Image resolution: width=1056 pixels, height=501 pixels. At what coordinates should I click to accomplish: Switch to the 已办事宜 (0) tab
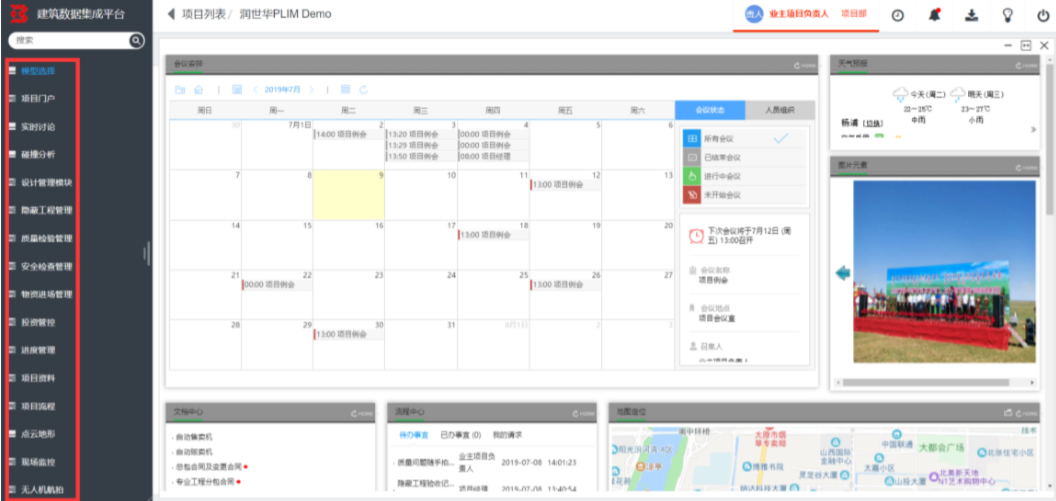pos(460,435)
